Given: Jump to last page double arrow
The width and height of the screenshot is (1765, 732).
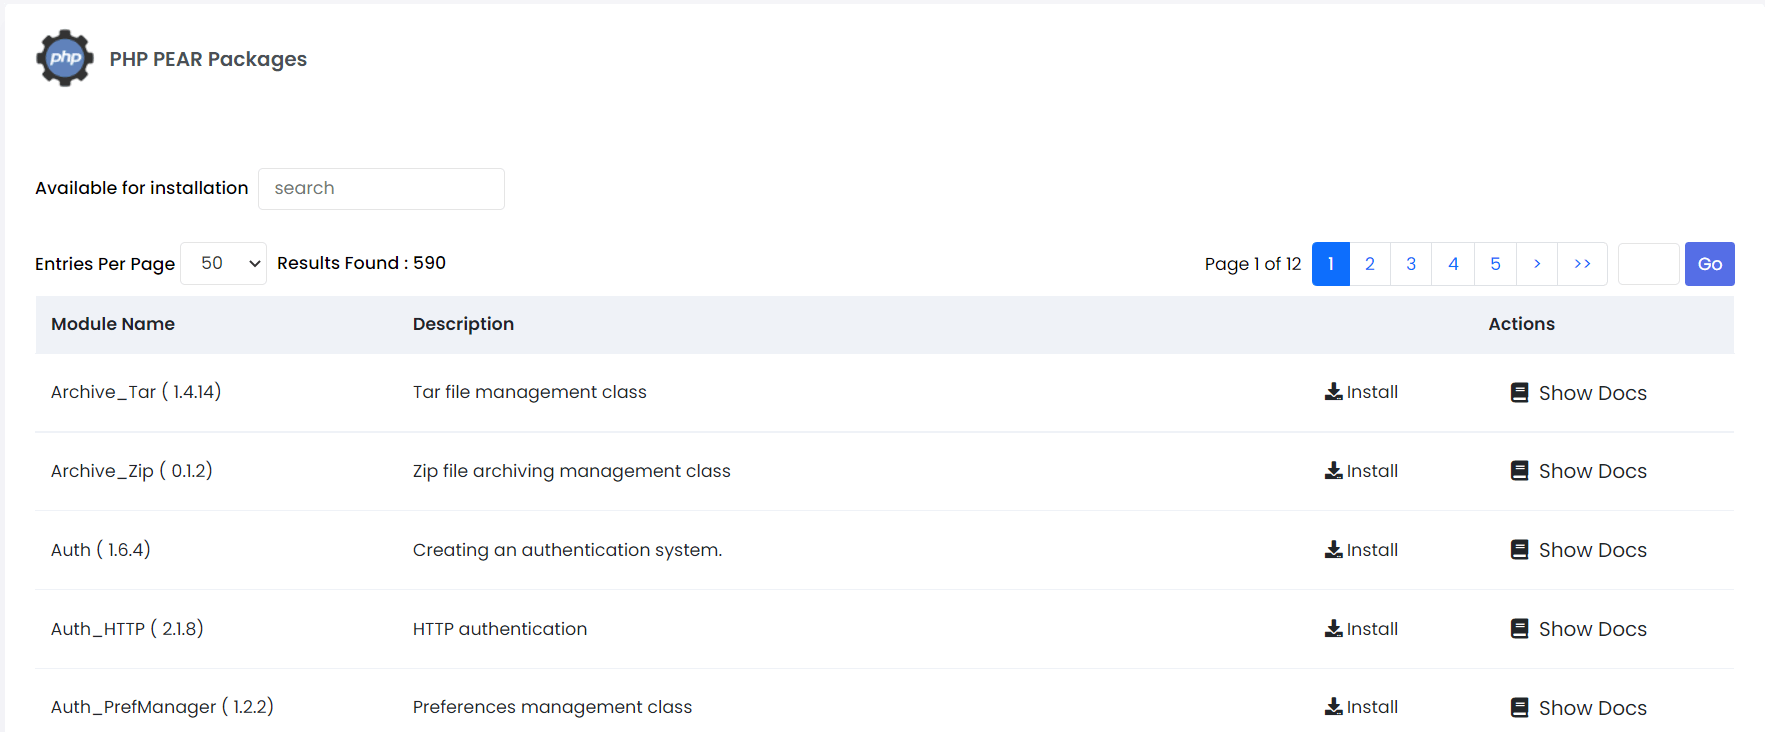Looking at the screenshot, I should (x=1582, y=264).
